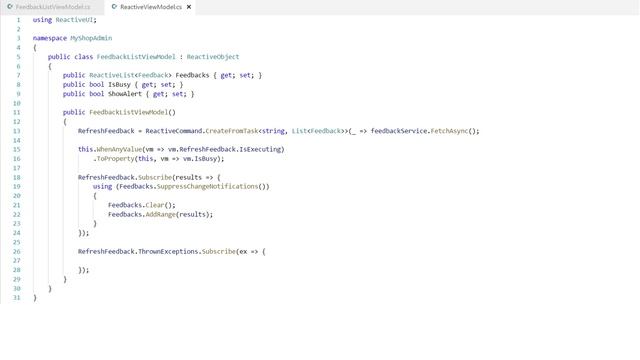
Task: Click 'WhenAnyValue' on line 15
Action: (119, 150)
